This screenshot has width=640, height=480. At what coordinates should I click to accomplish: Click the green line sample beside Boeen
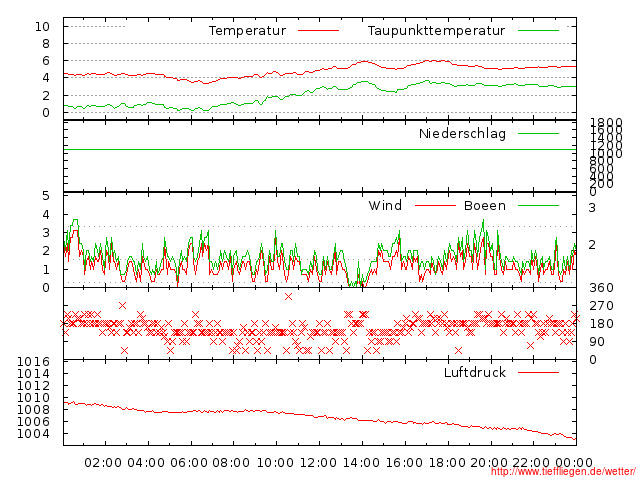pos(538,205)
